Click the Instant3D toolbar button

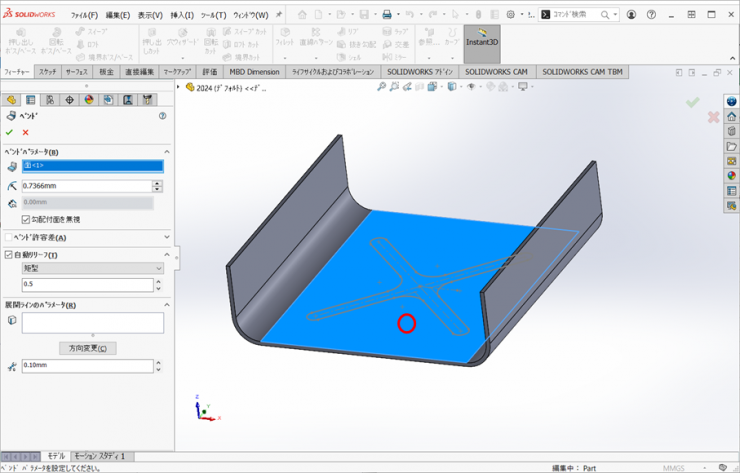coord(482,43)
